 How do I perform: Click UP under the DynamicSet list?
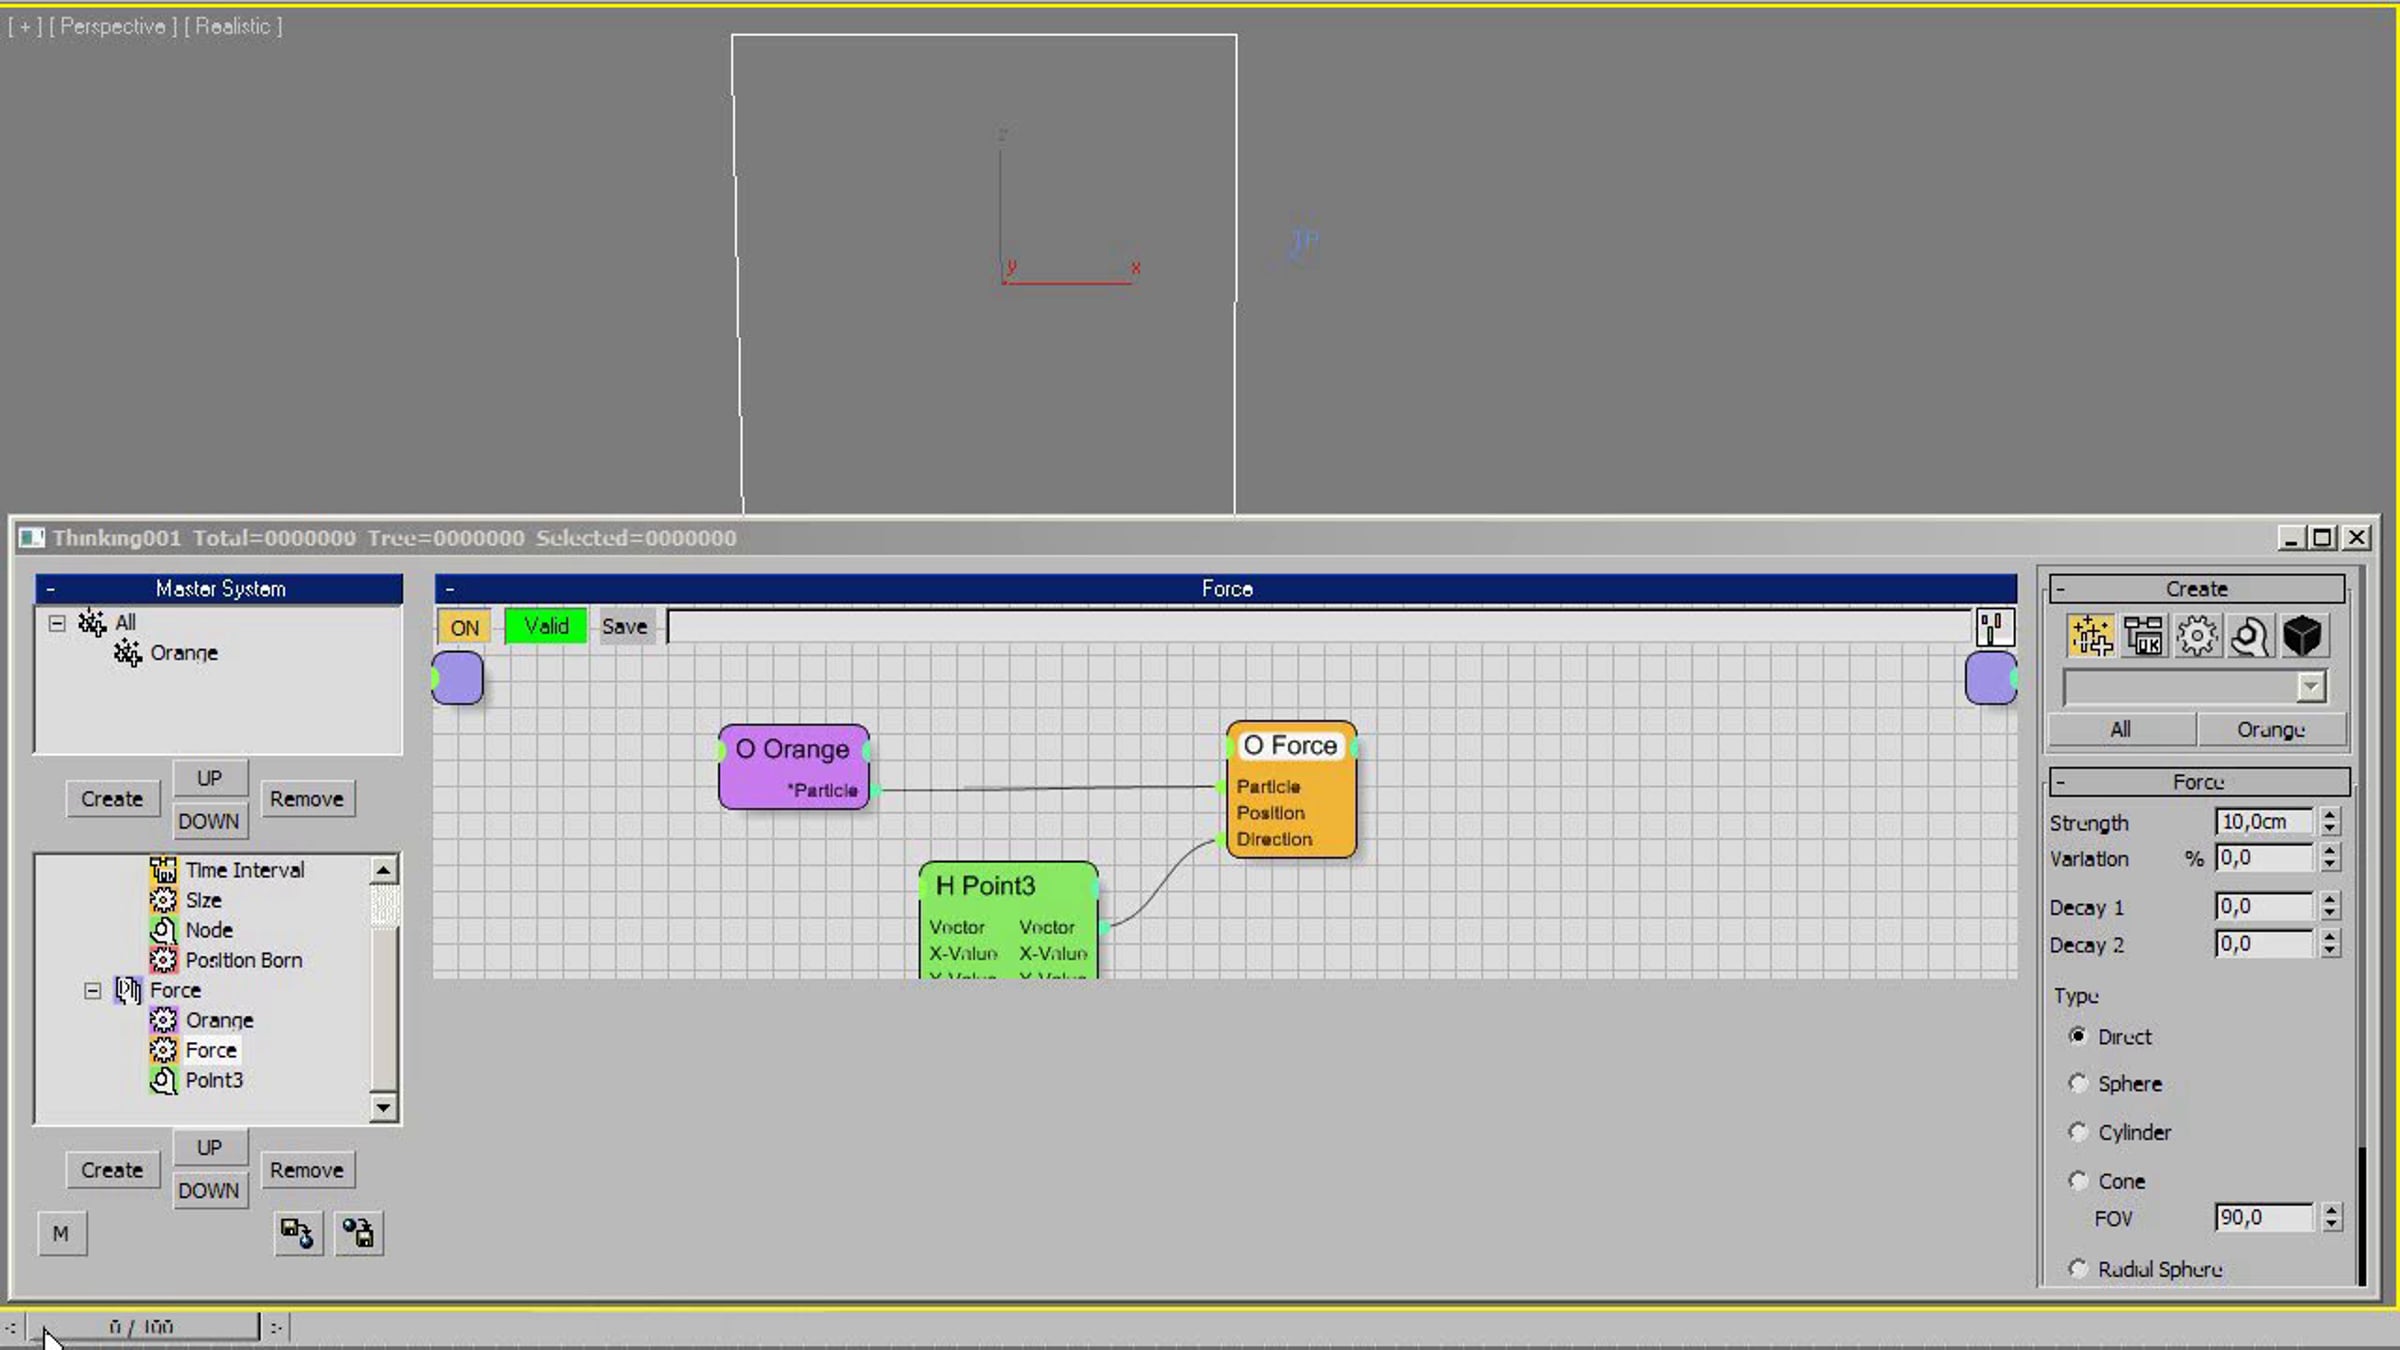209,1147
